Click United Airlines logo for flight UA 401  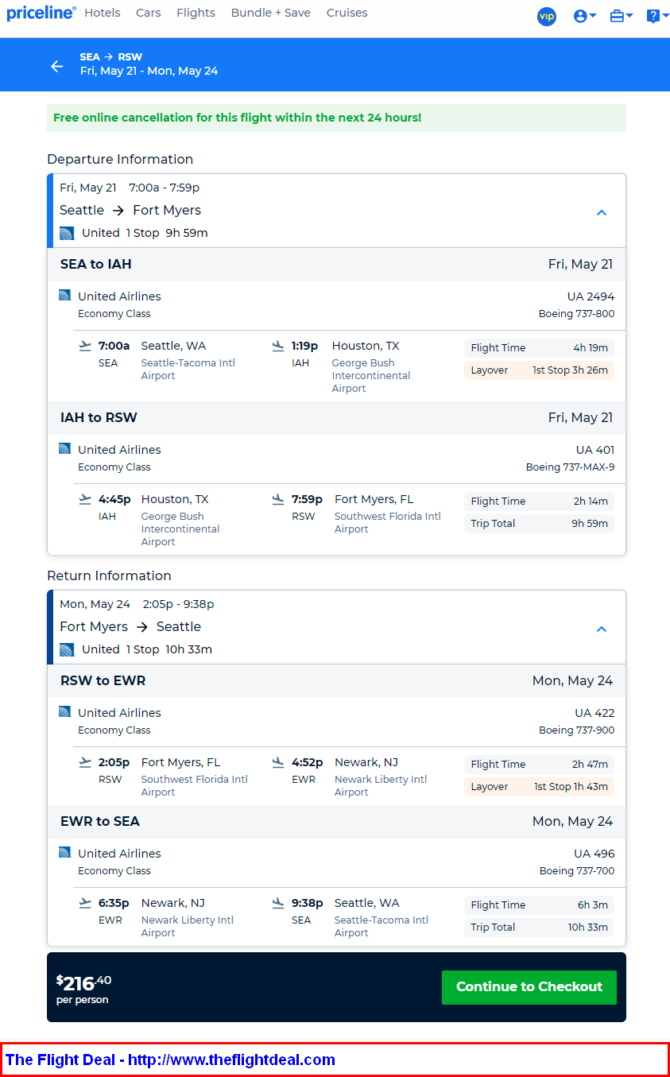65,449
